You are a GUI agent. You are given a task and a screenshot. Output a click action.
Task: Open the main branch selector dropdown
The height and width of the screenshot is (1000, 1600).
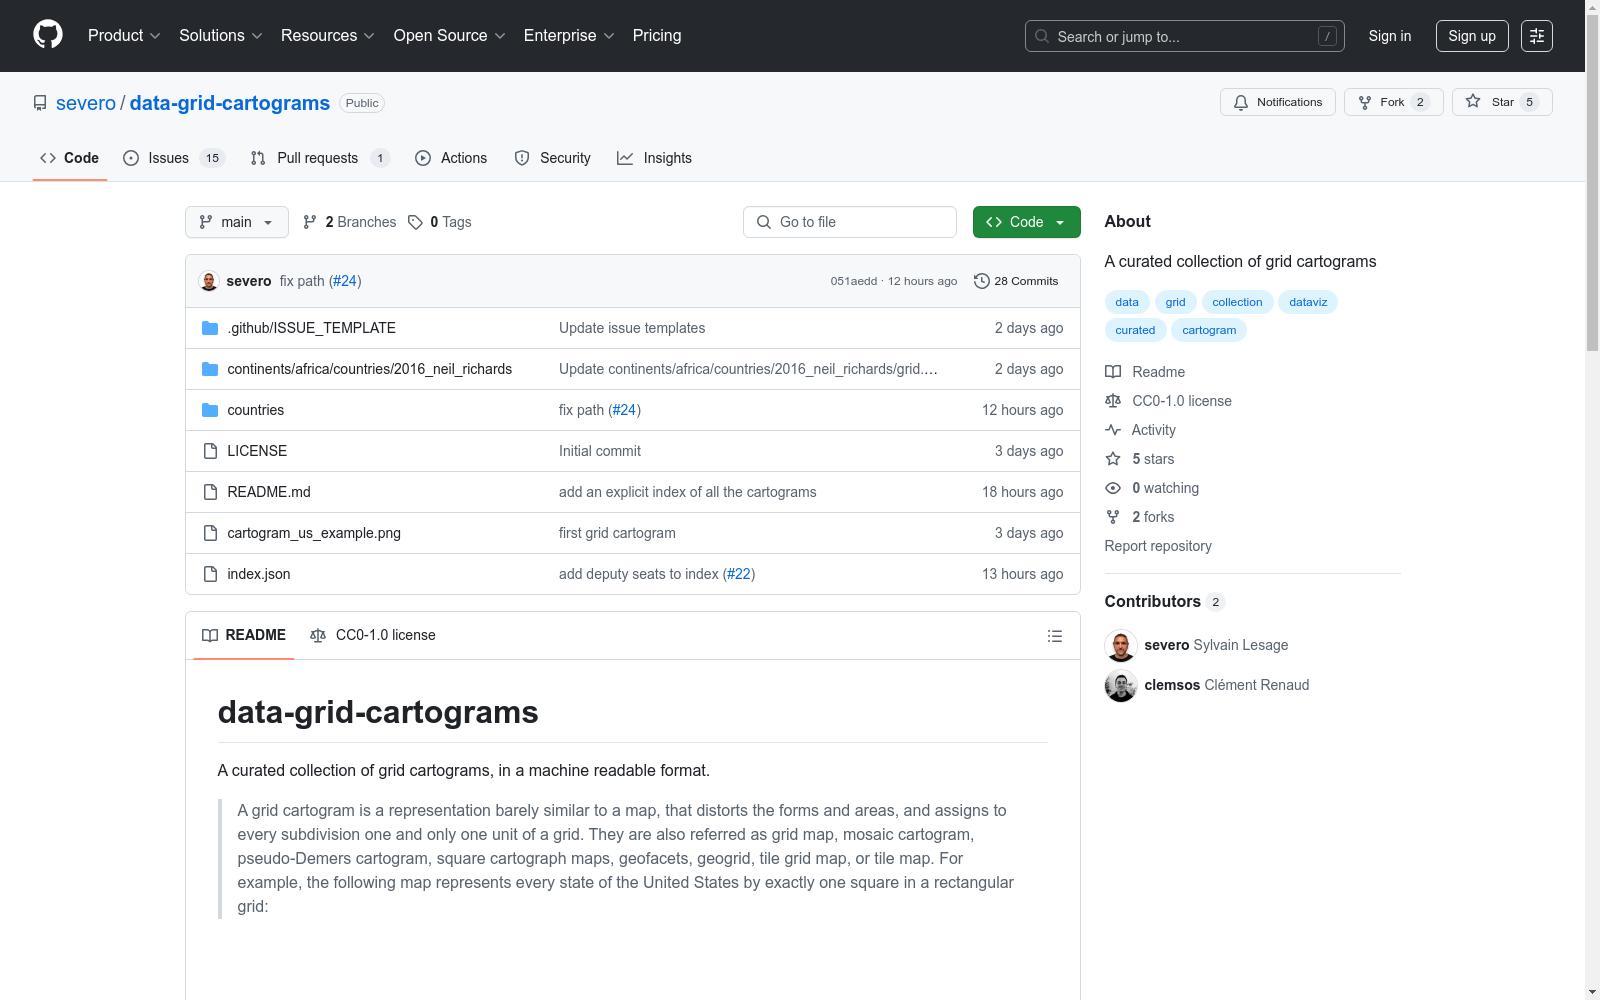tap(237, 222)
